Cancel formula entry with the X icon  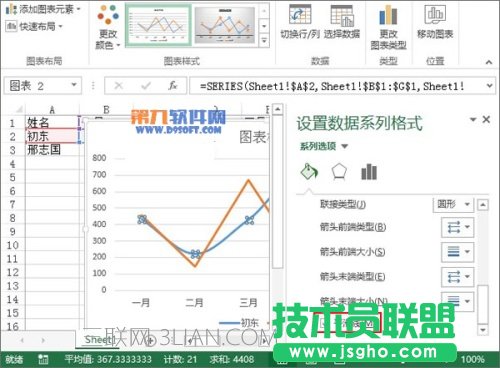(x=118, y=86)
